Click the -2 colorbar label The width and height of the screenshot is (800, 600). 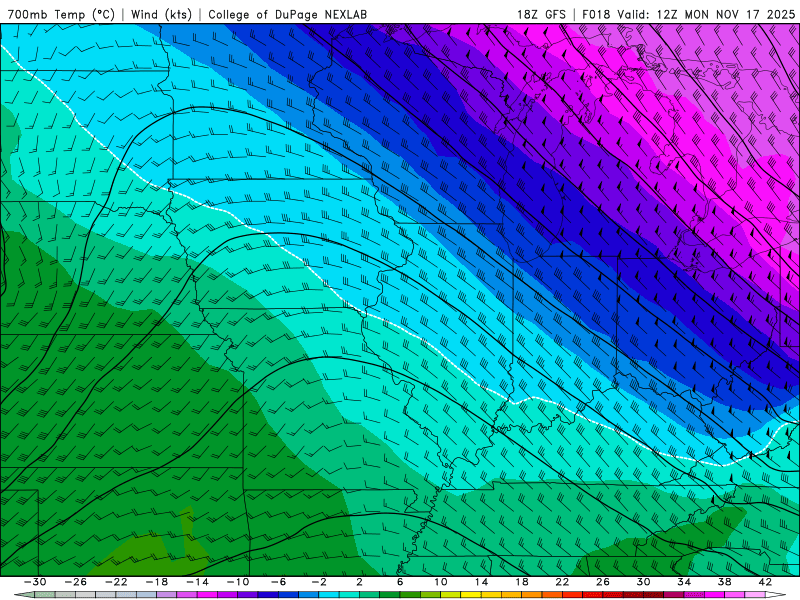tap(319, 582)
